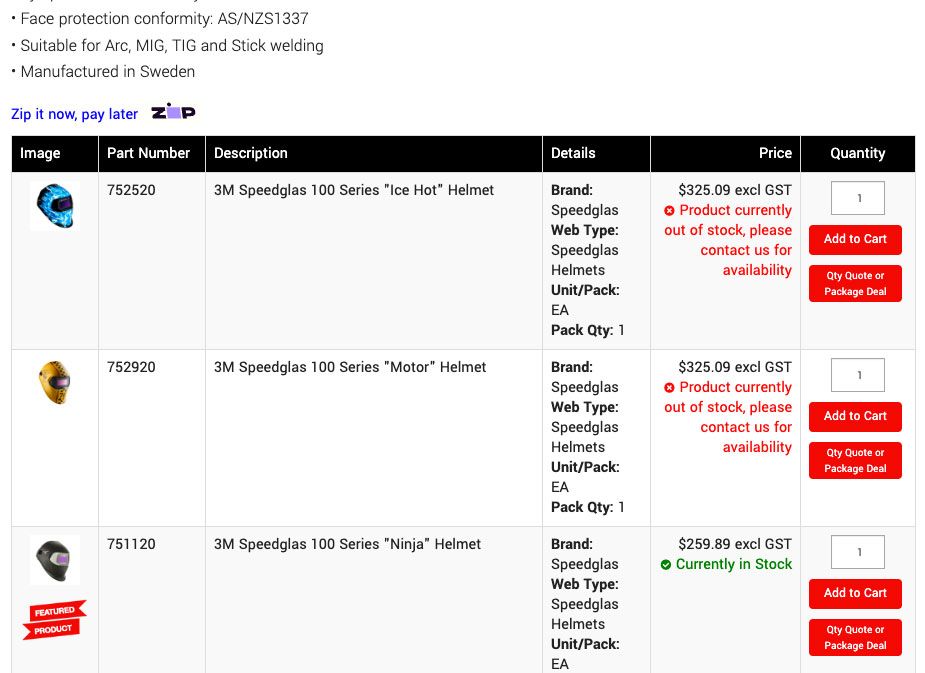The image size is (925, 673).
Task: Click the Featured Product ribbon badge
Action: 54,620
